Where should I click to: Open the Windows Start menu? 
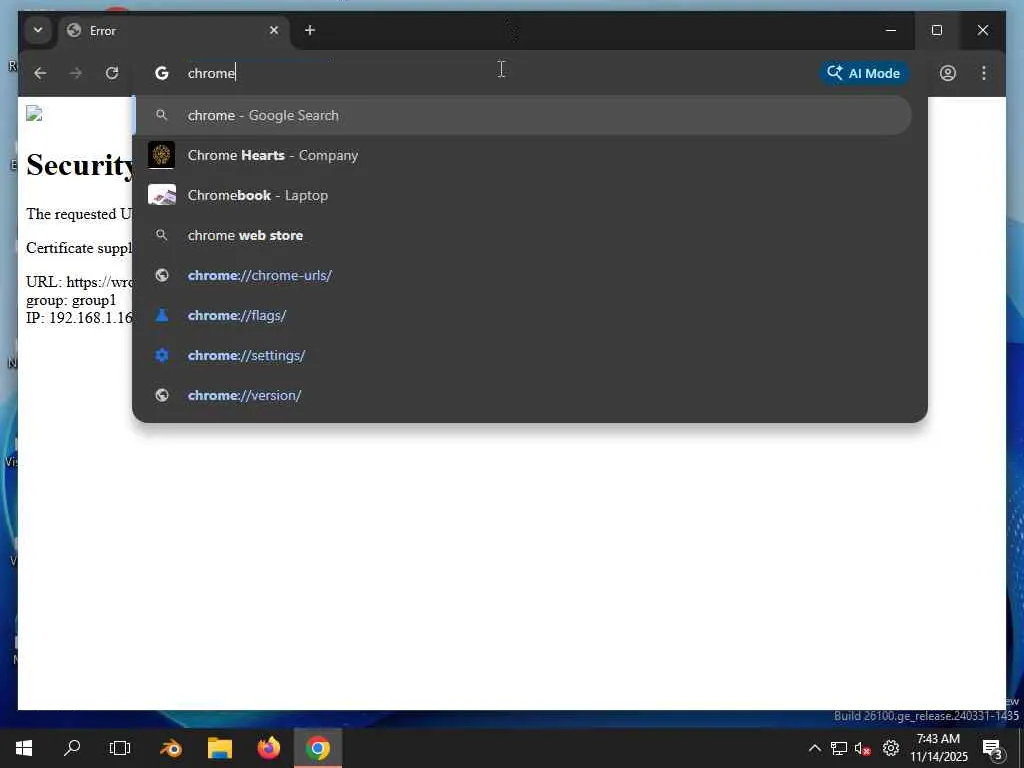(x=24, y=748)
